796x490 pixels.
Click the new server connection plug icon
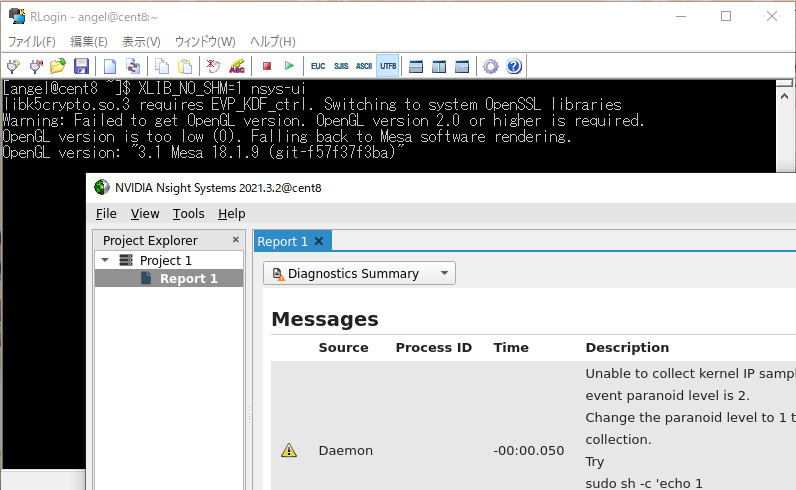13,66
